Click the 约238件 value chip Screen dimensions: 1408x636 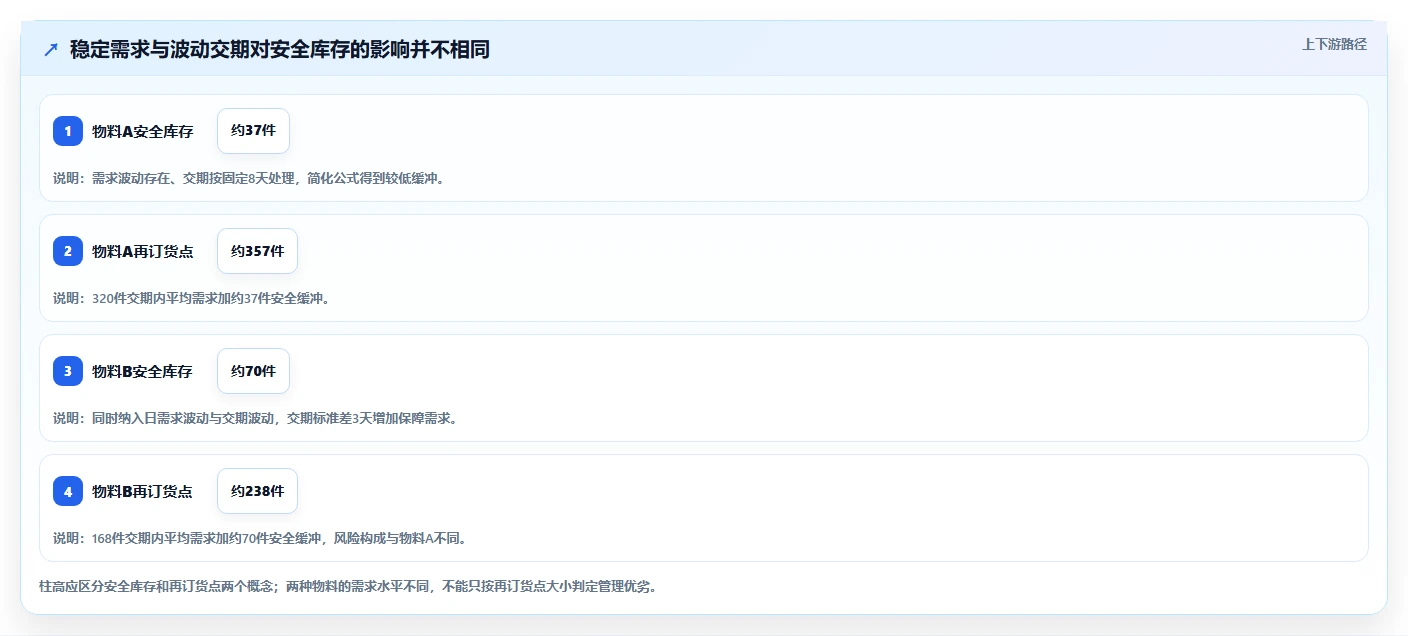pyautogui.click(x=257, y=491)
